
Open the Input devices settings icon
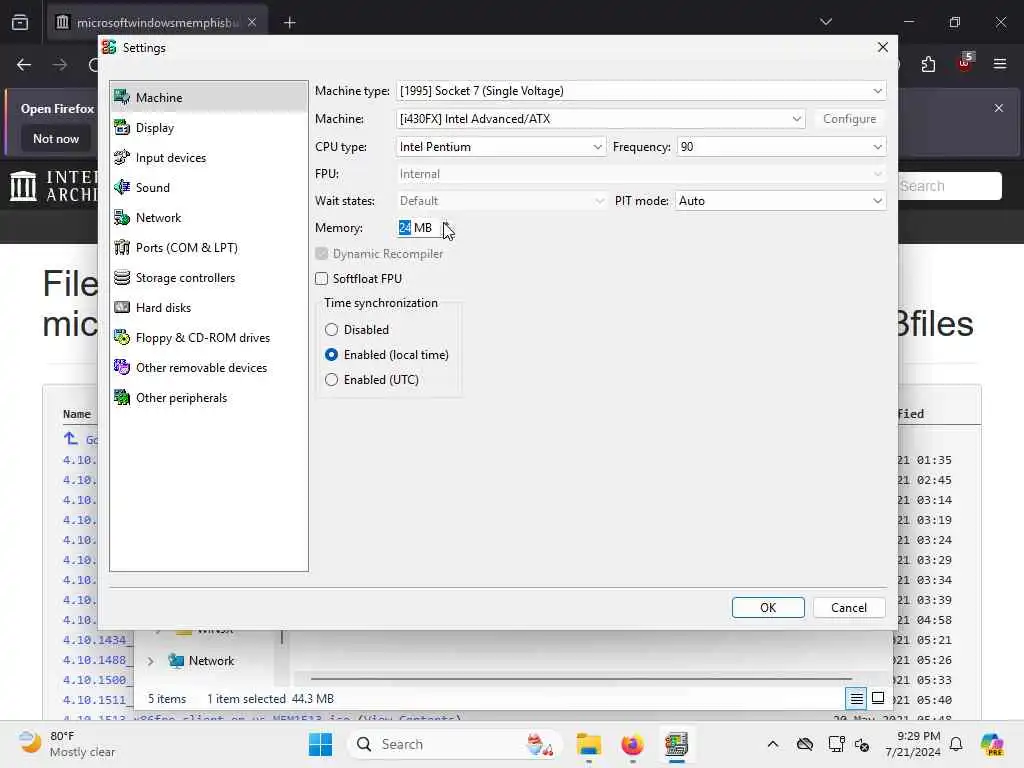[x=121, y=157]
